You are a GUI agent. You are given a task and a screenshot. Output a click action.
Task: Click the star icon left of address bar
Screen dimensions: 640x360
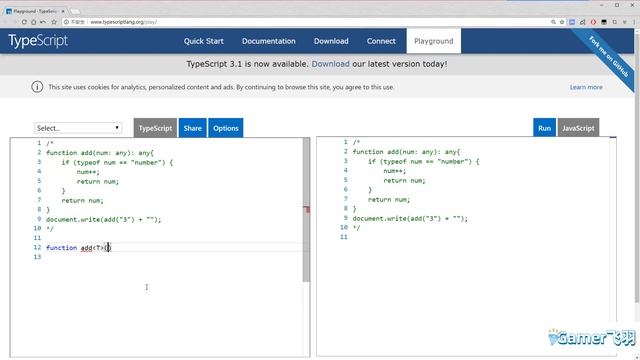(54, 22)
